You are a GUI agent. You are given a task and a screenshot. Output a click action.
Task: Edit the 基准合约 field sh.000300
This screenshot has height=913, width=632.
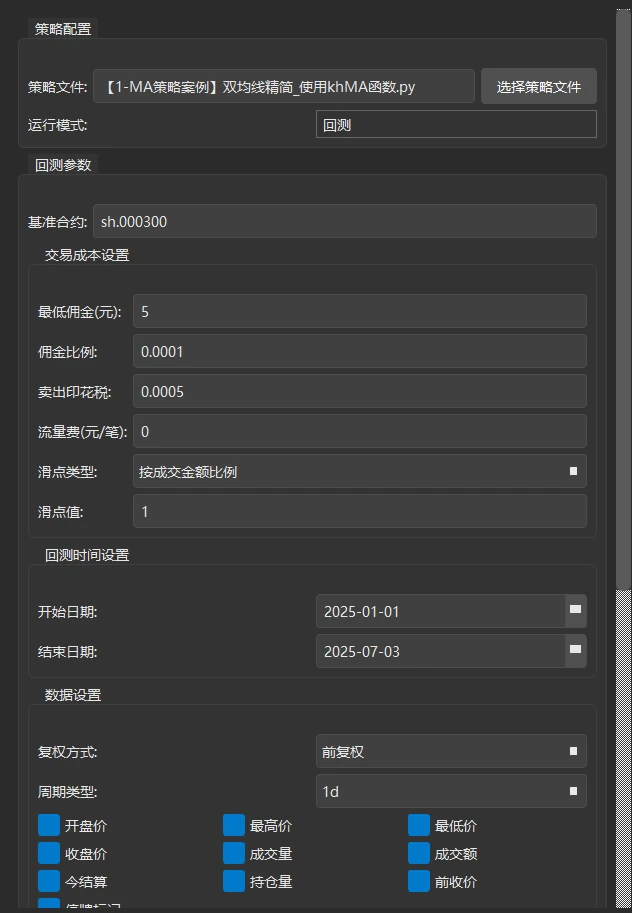pos(345,221)
